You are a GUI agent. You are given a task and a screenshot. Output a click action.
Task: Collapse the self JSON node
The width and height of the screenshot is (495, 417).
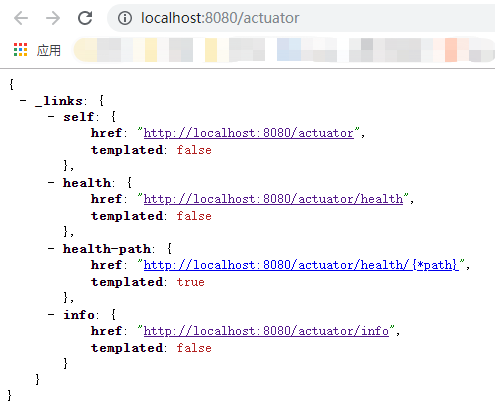point(51,116)
